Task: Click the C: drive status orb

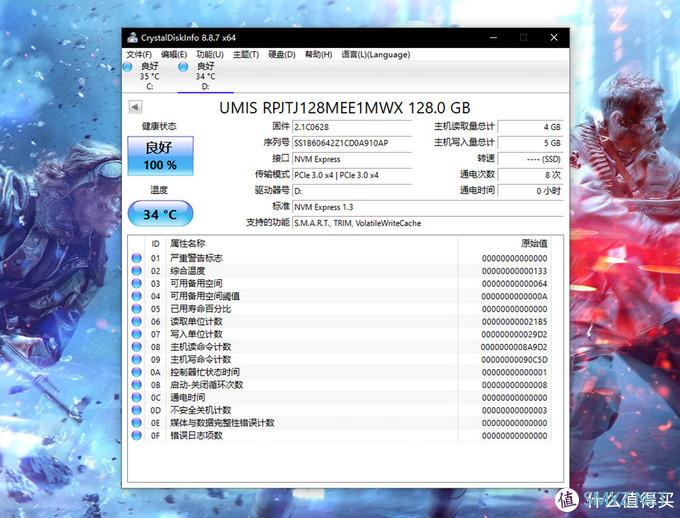Action: tap(128, 67)
